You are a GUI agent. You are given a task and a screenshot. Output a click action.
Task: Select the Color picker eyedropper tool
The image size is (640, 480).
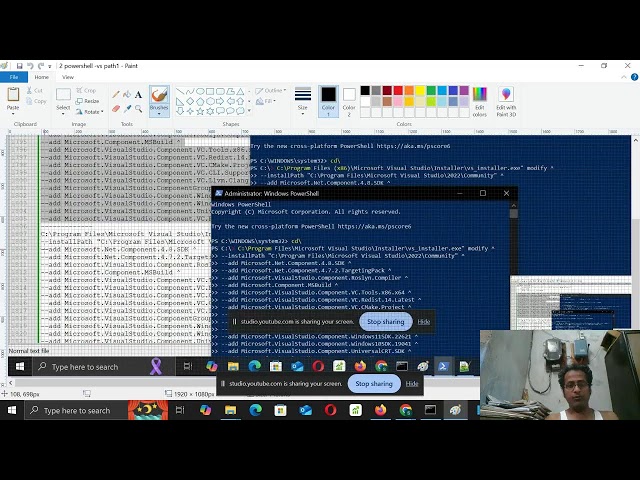point(127,109)
